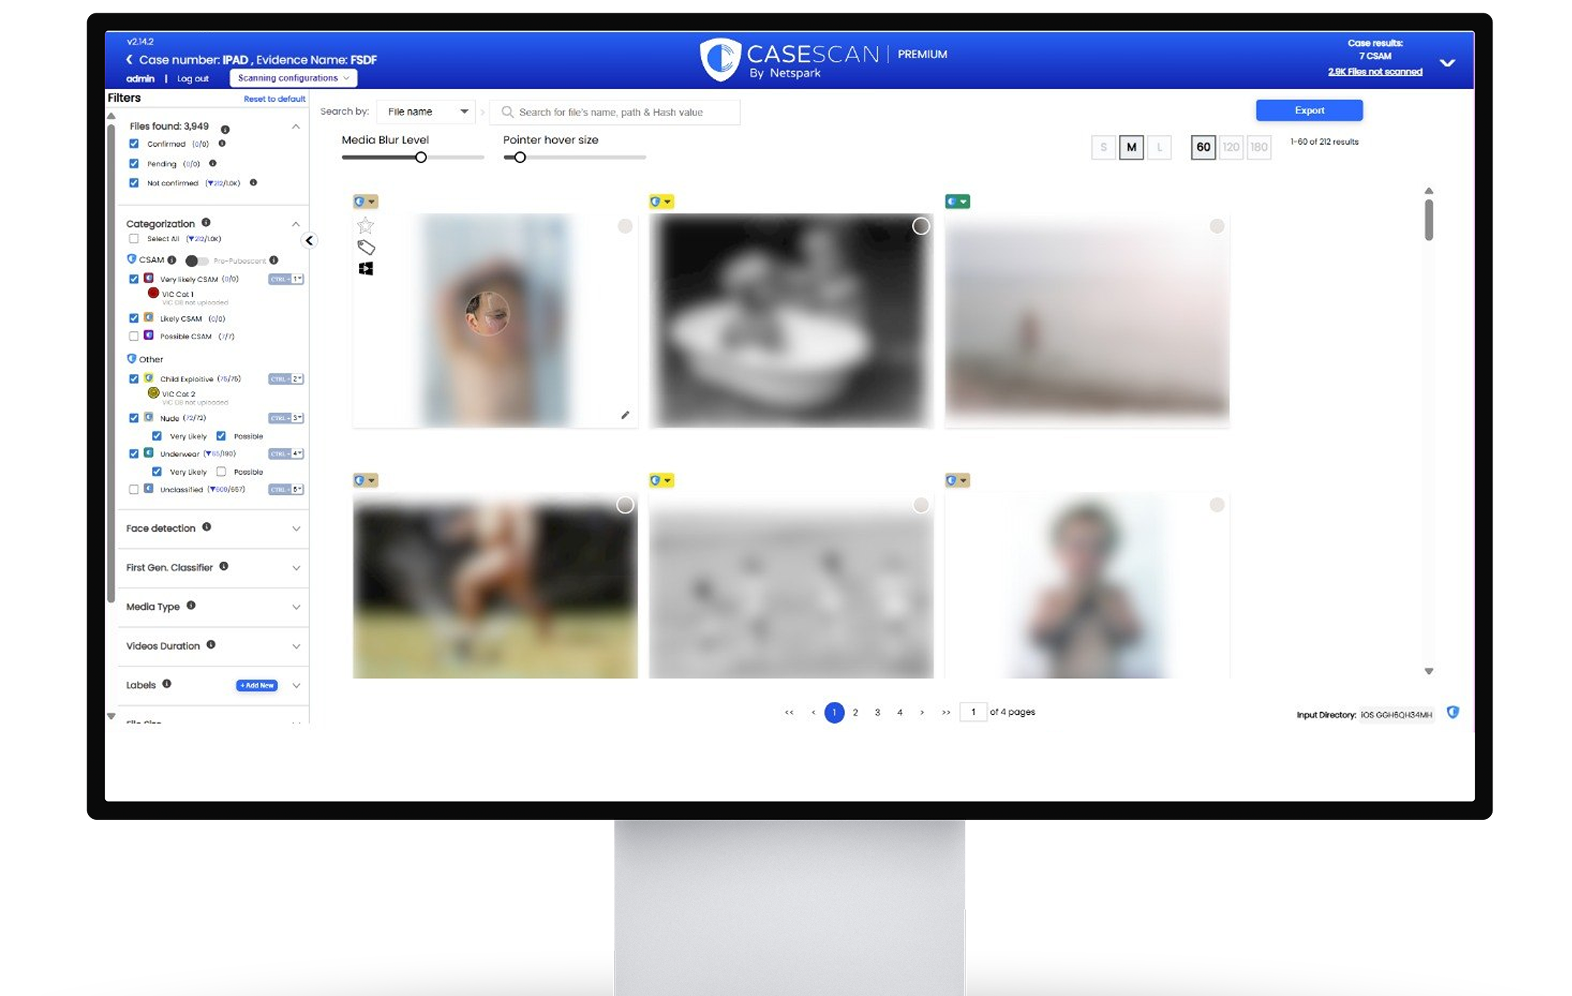Click the back arrow beside Case number
The height and width of the screenshot is (996, 1572).
tap(129, 60)
